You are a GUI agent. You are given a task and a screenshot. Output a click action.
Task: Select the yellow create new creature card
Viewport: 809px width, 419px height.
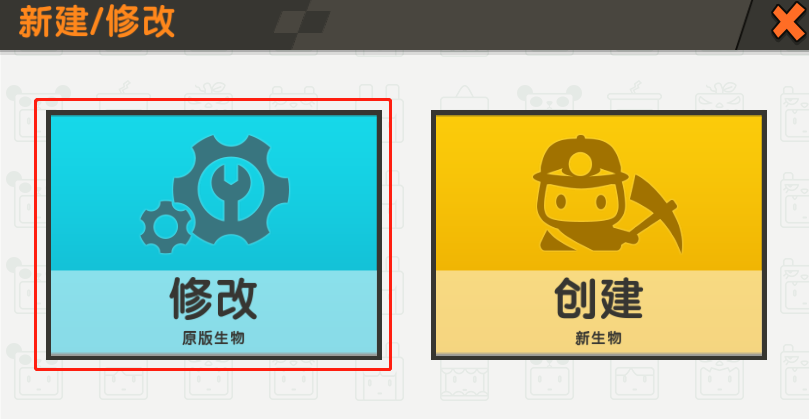tap(598, 235)
